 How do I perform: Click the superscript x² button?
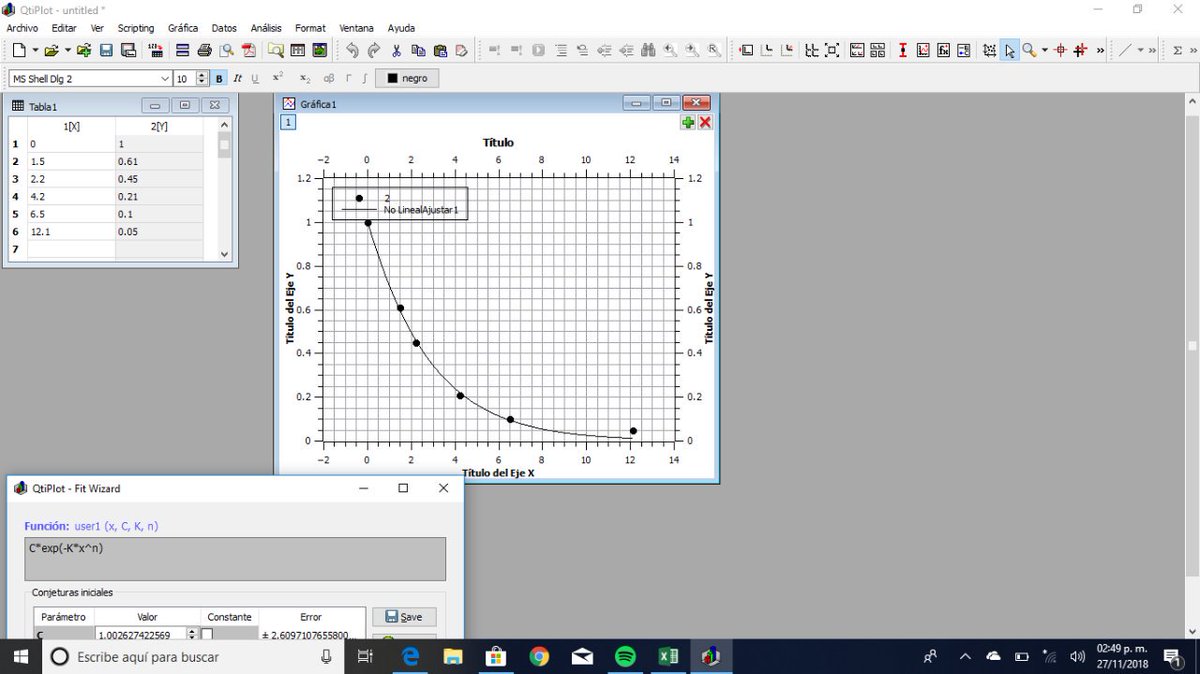pos(278,78)
